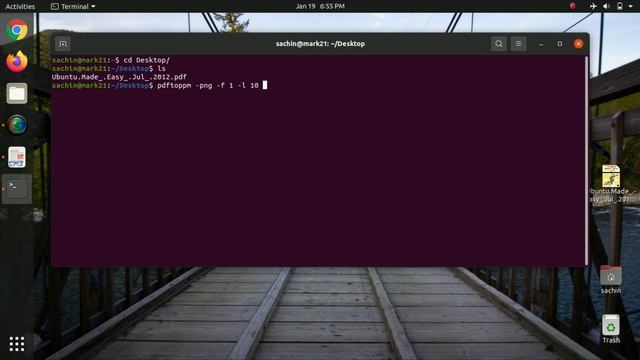Open the Activities overview
Image resolution: width=640 pixels, height=360 pixels.
click(20, 6)
